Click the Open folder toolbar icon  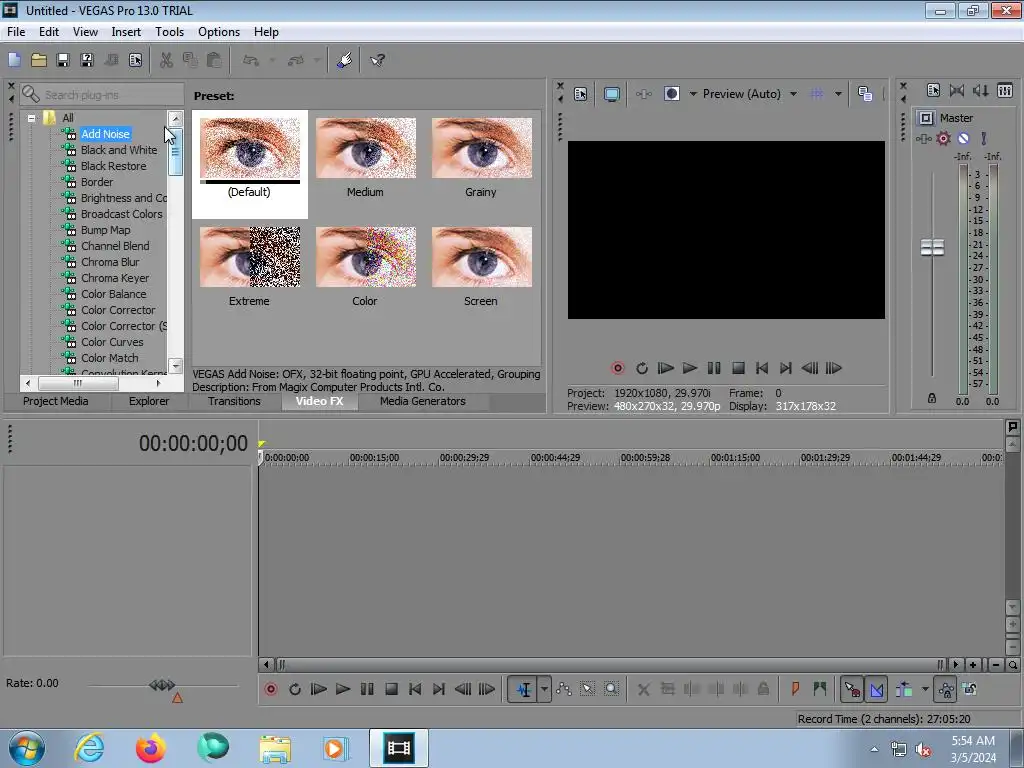(x=39, y=60)
